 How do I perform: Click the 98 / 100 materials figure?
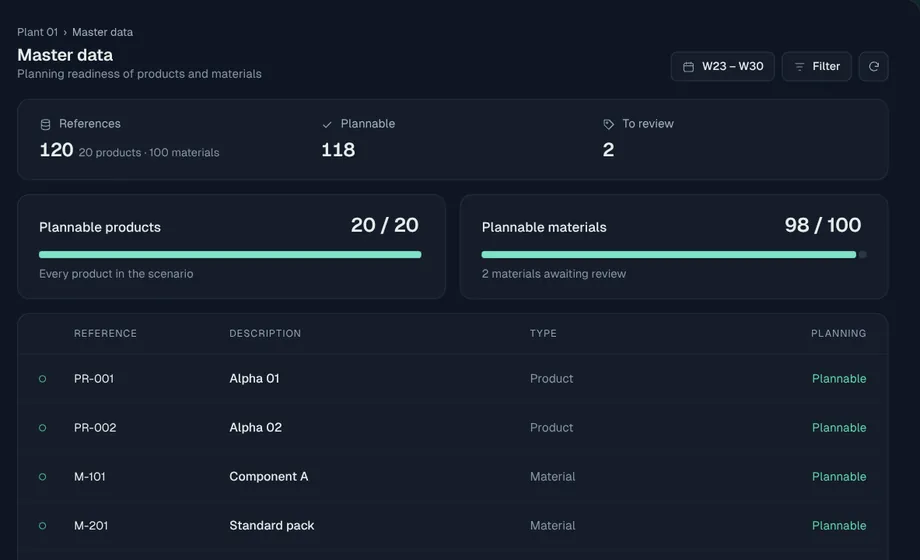pos(823,225)
